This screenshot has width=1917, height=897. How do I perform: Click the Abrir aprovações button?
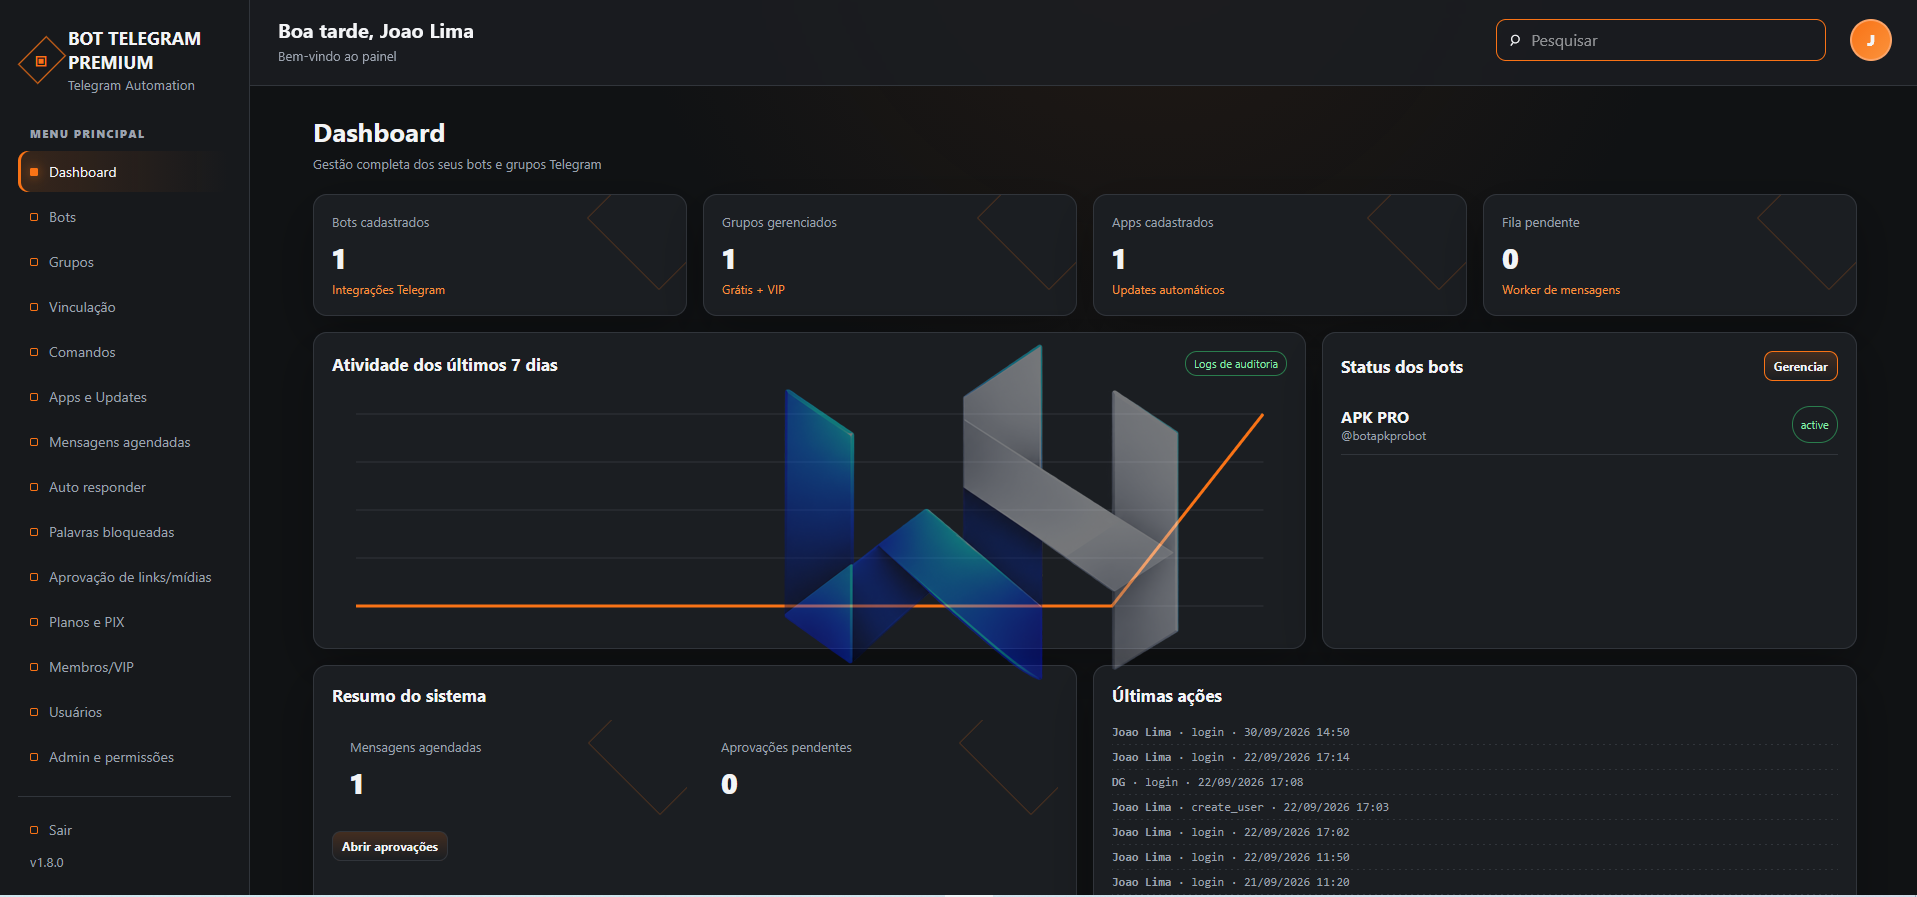390,846
